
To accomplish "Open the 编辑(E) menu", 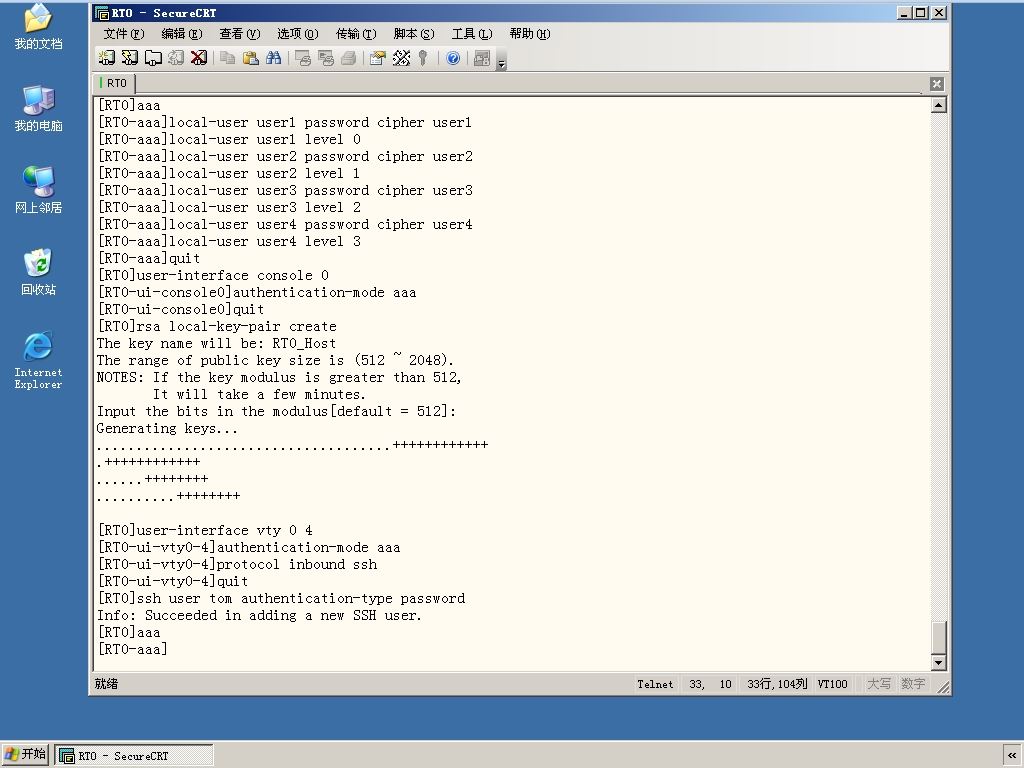I will point(182,34).
